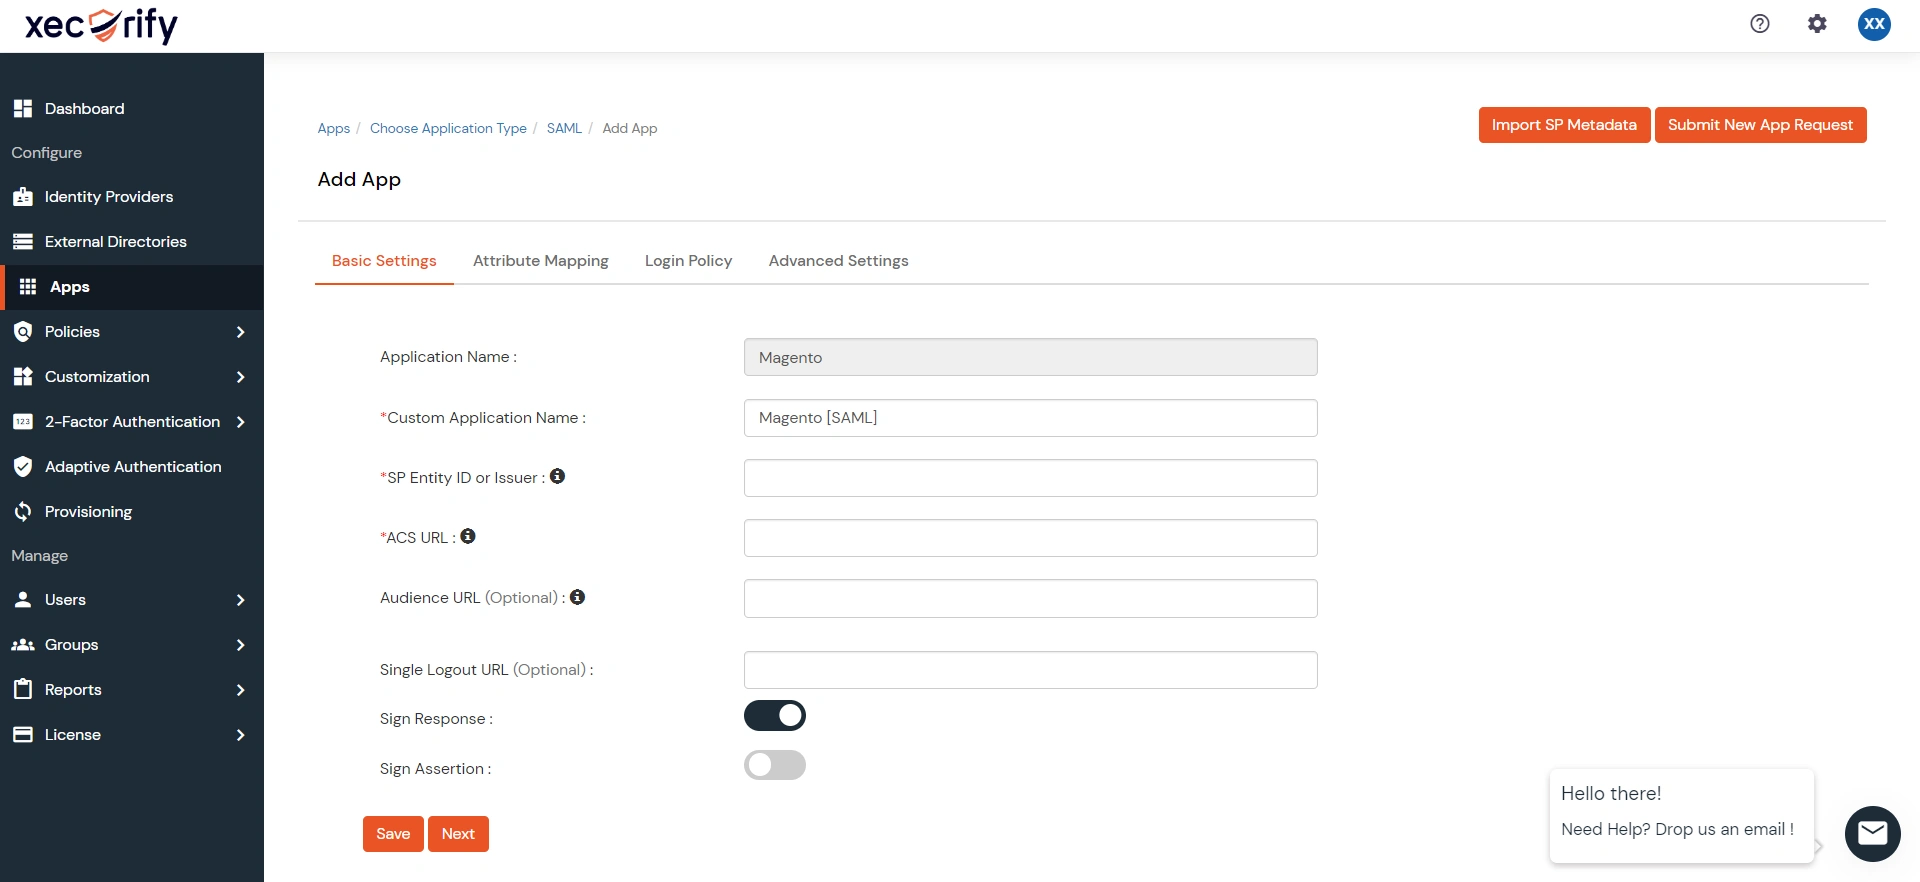Focus the Custom Application Name field
Screen dimensions: 1920x882
point(1030,418)
